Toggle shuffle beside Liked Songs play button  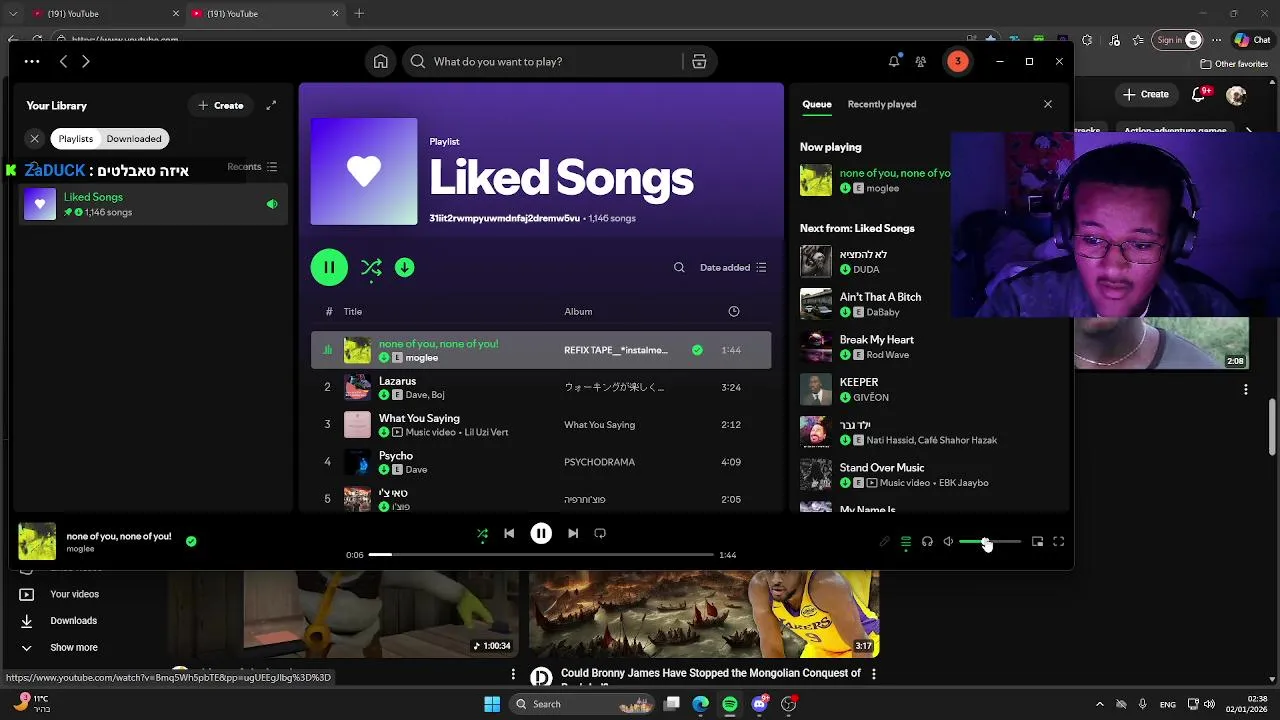point(371,267)
